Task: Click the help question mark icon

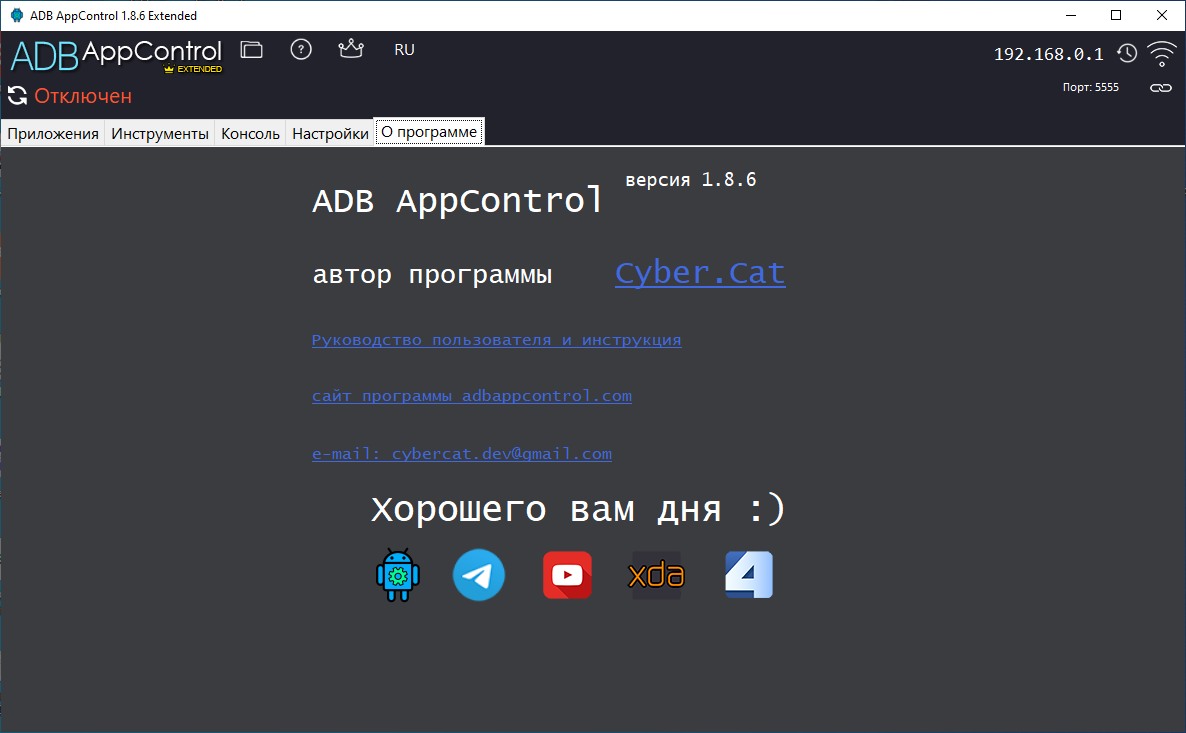Action: 301,50
